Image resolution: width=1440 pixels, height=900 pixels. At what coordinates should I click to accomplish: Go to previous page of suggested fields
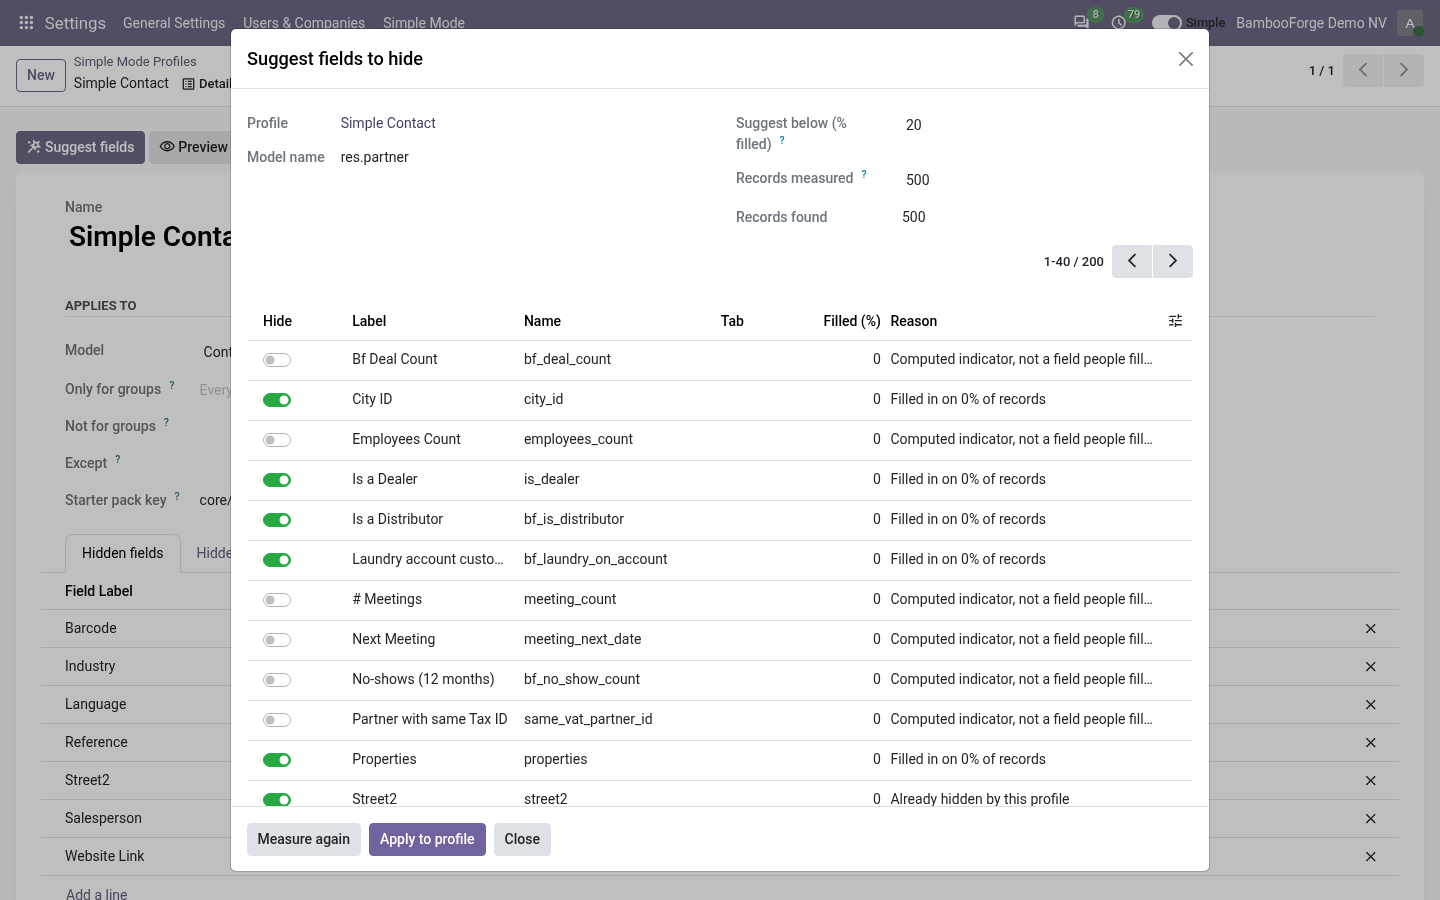point(1132,261)
